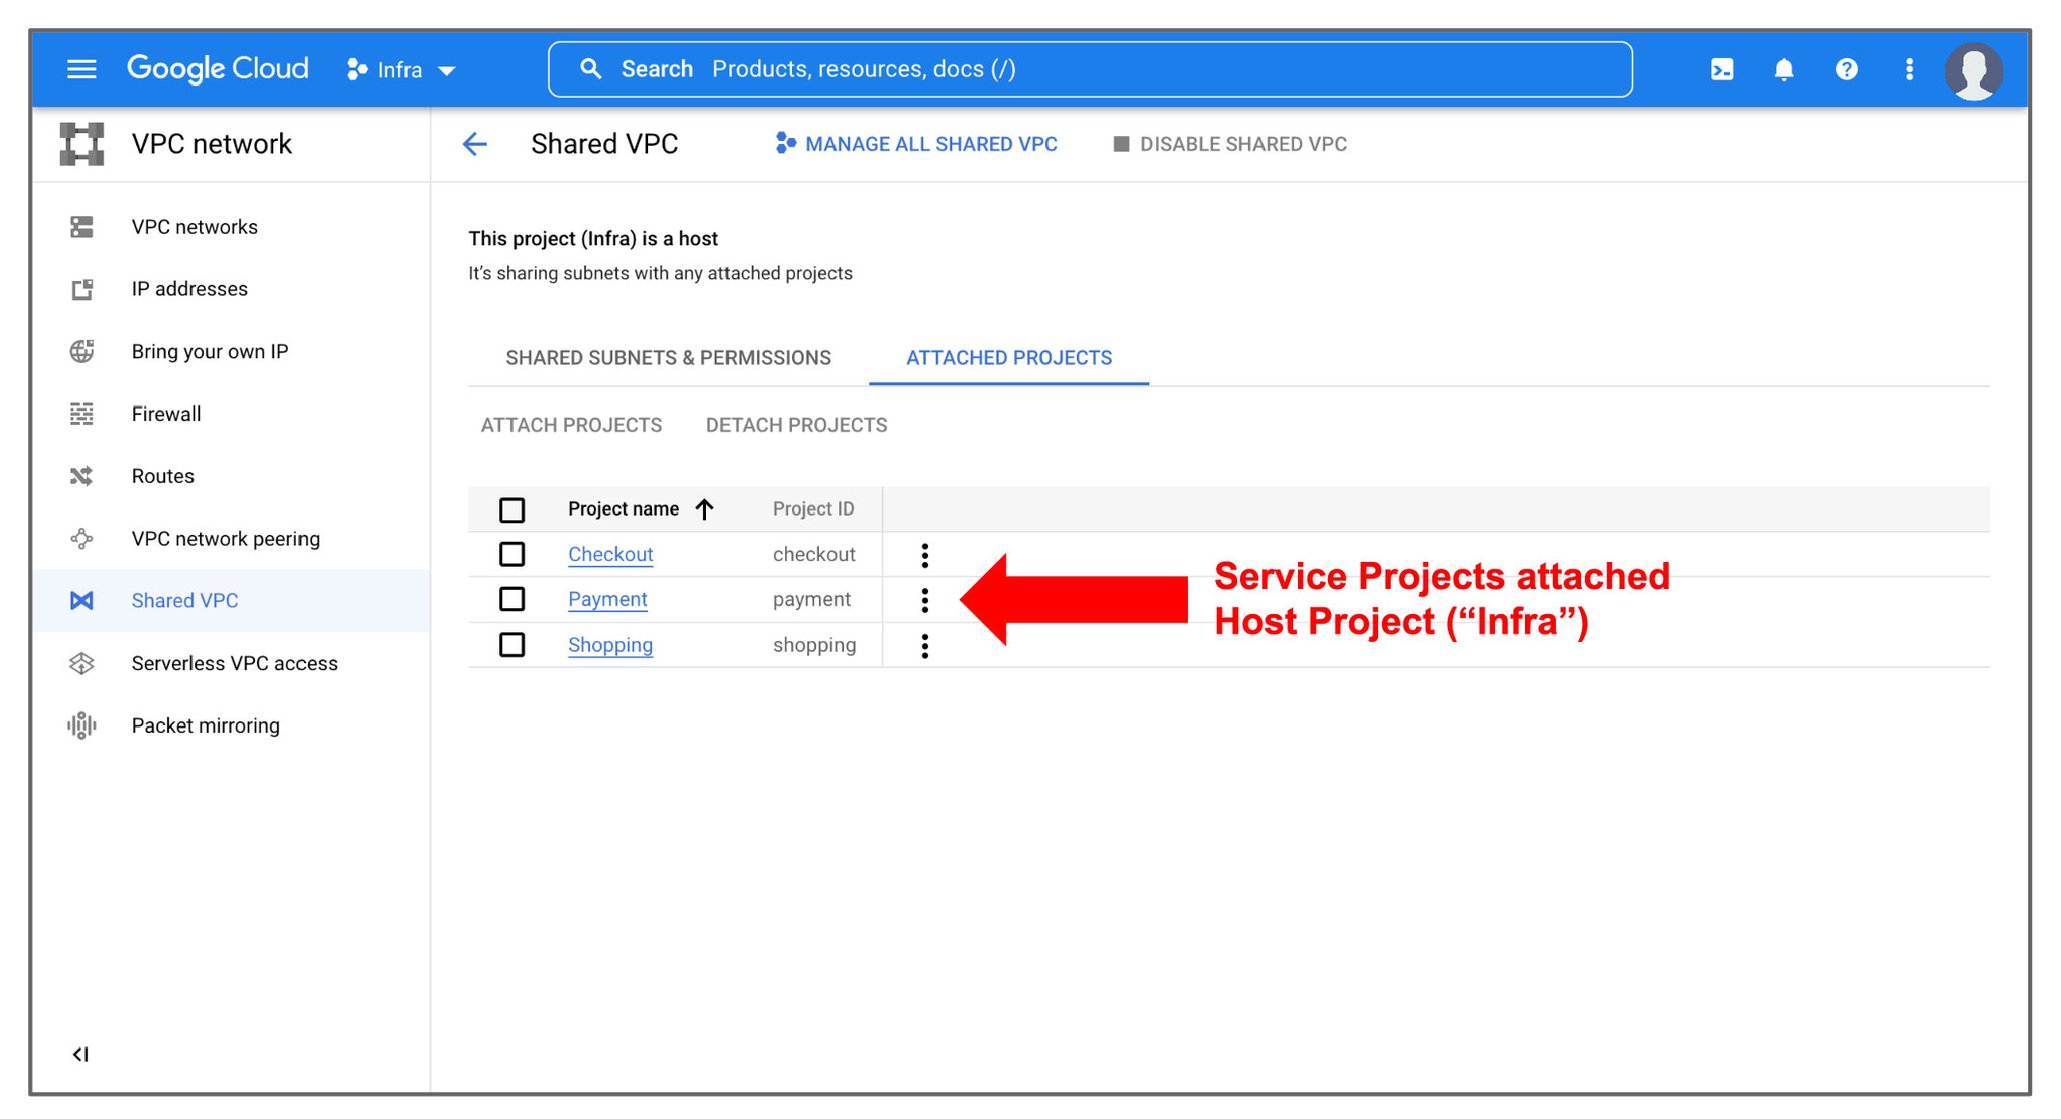Switch to Shared Subnets & Permissions tab
This screenshot has height=1119, width=2061.
(x=668, y=357)
